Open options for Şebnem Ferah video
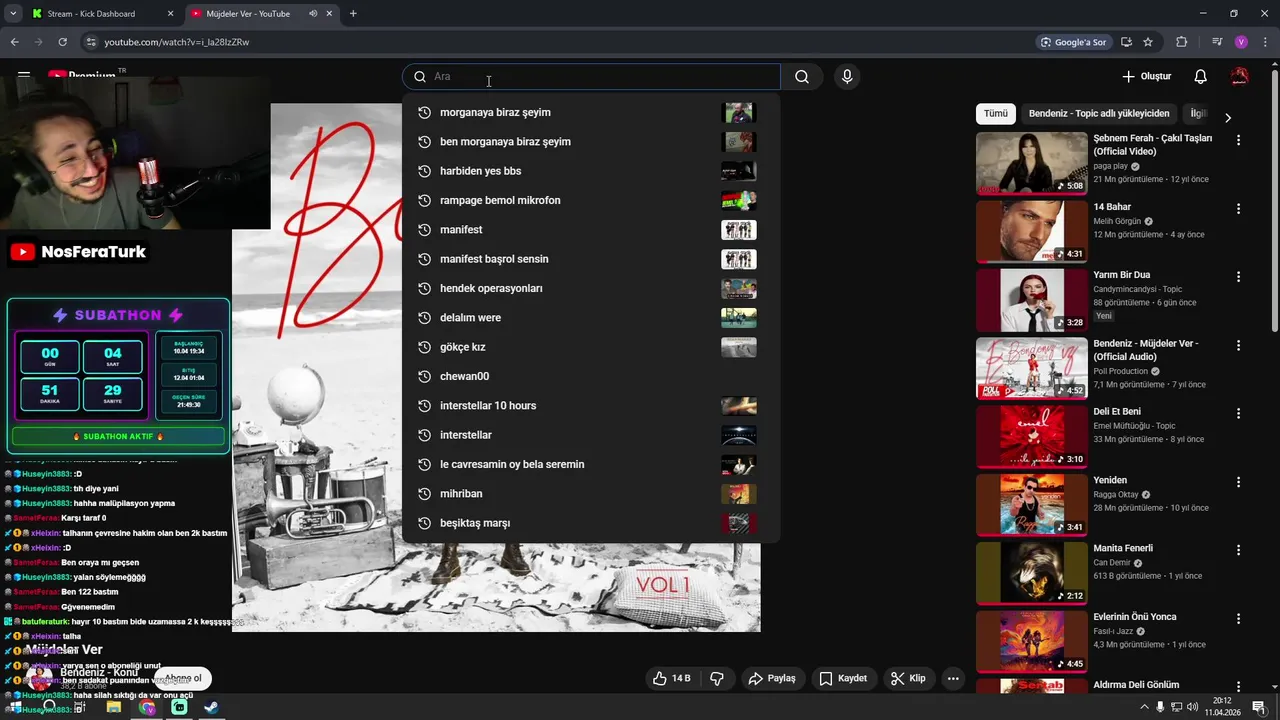Screen dimensions: 1280x720 [x=1239, y=140]
